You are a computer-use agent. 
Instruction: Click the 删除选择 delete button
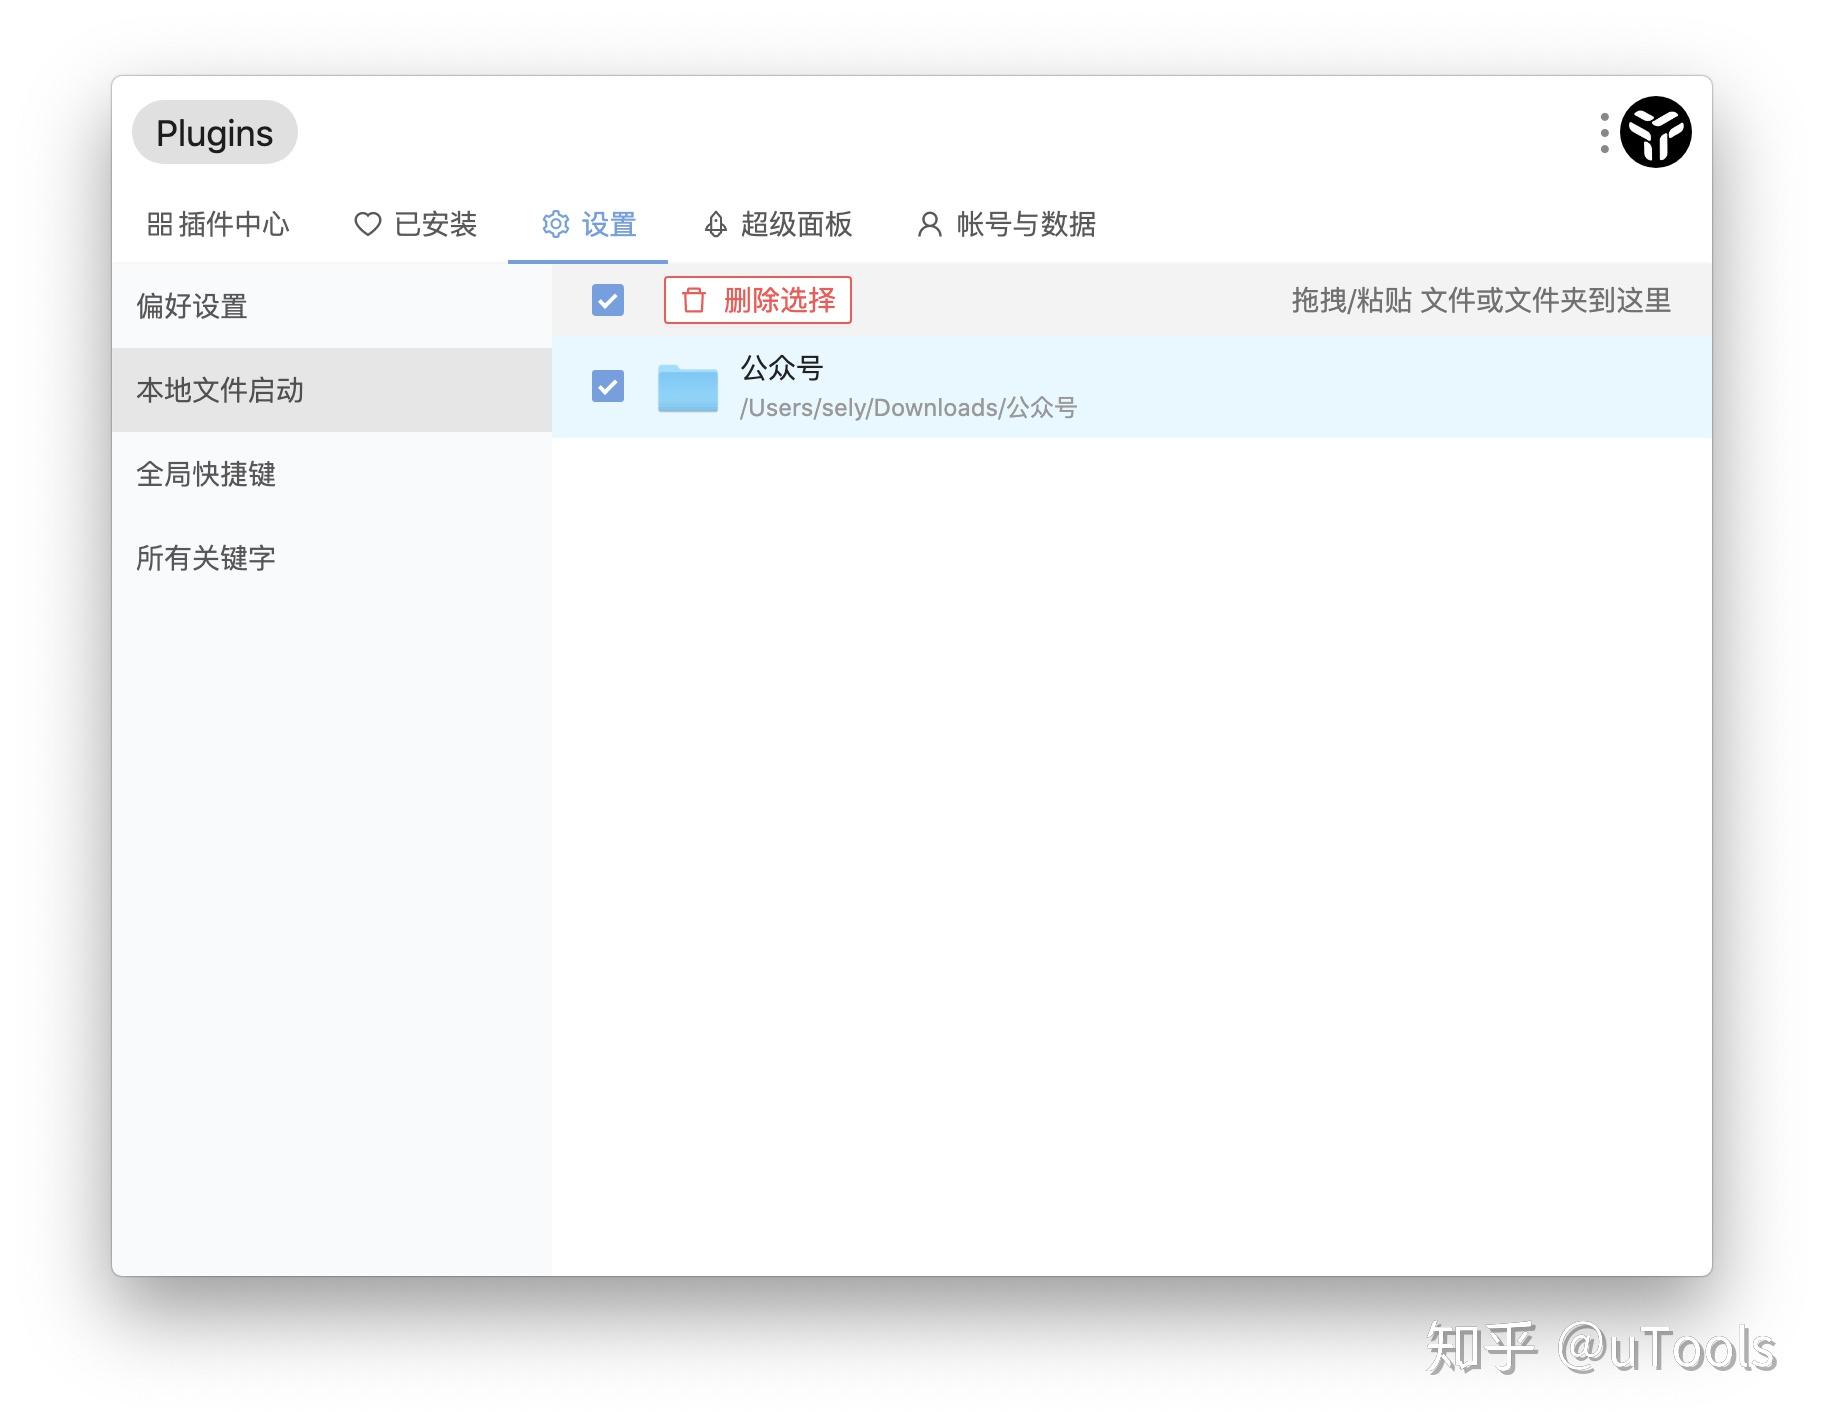(x=757, y=300)
